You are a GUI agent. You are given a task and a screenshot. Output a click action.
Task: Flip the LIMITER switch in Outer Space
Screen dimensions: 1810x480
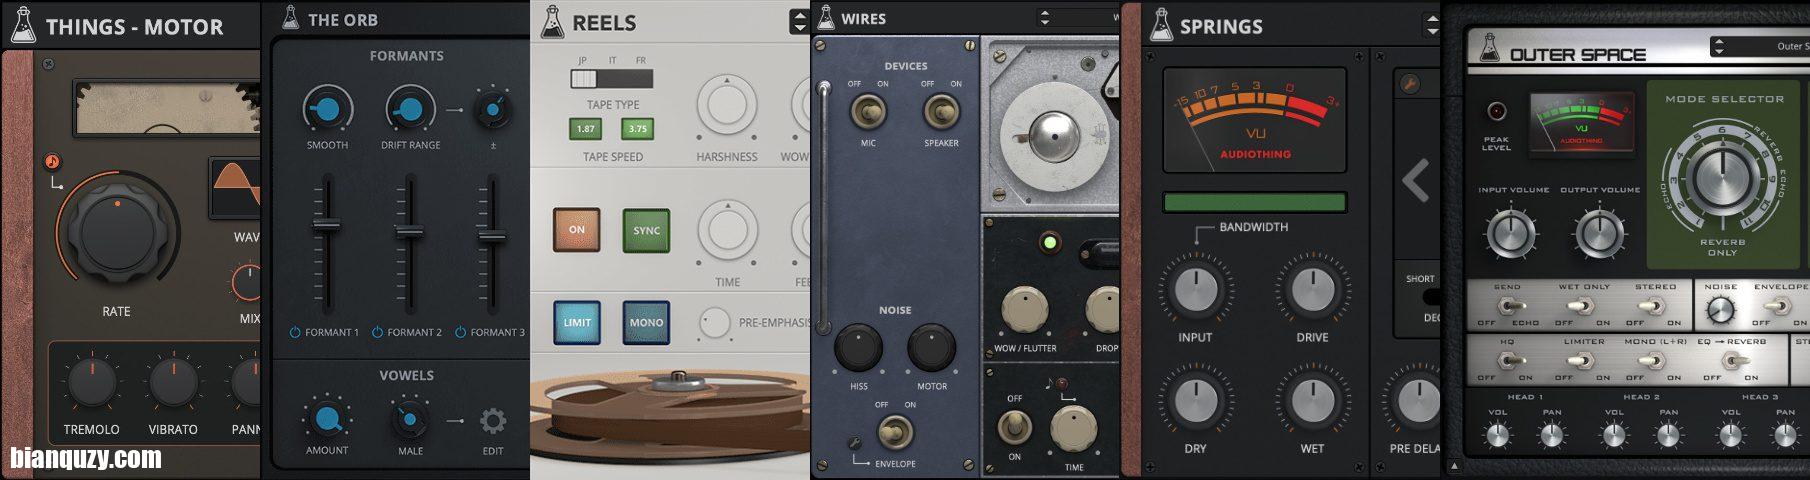click(1579, 362)
